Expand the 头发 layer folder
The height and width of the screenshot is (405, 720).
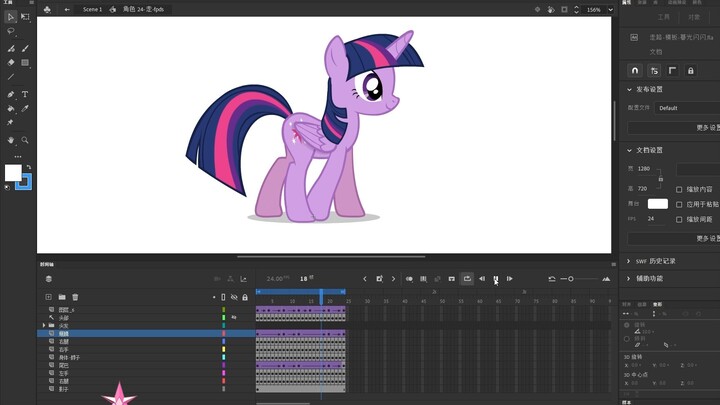[x=44, y=325]
